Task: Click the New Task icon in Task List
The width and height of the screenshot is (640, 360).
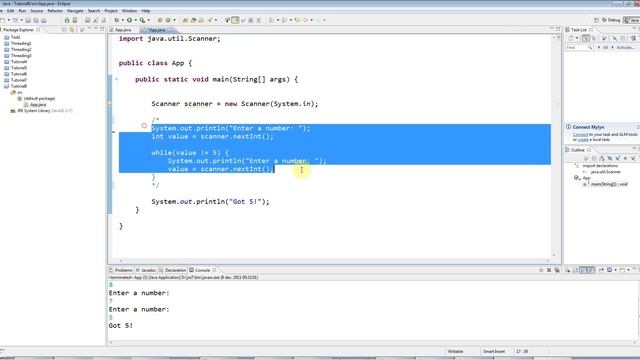Action: [571, 38]
